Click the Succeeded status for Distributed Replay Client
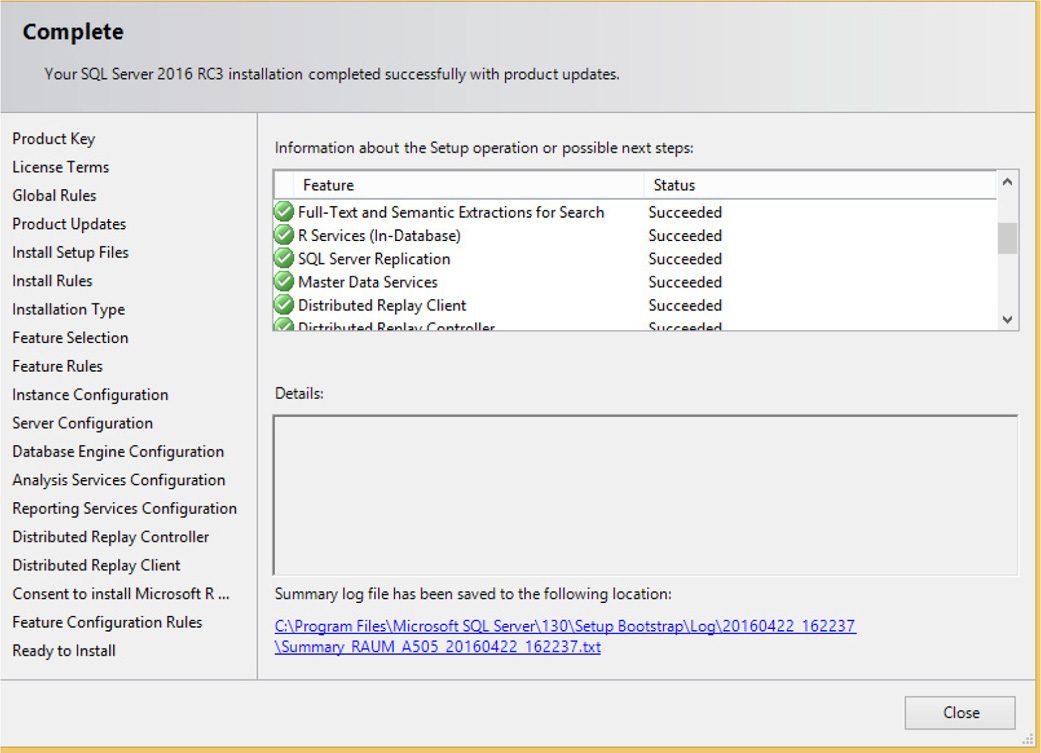This screenshot has height=753, width=1041. tap(685, 305)
